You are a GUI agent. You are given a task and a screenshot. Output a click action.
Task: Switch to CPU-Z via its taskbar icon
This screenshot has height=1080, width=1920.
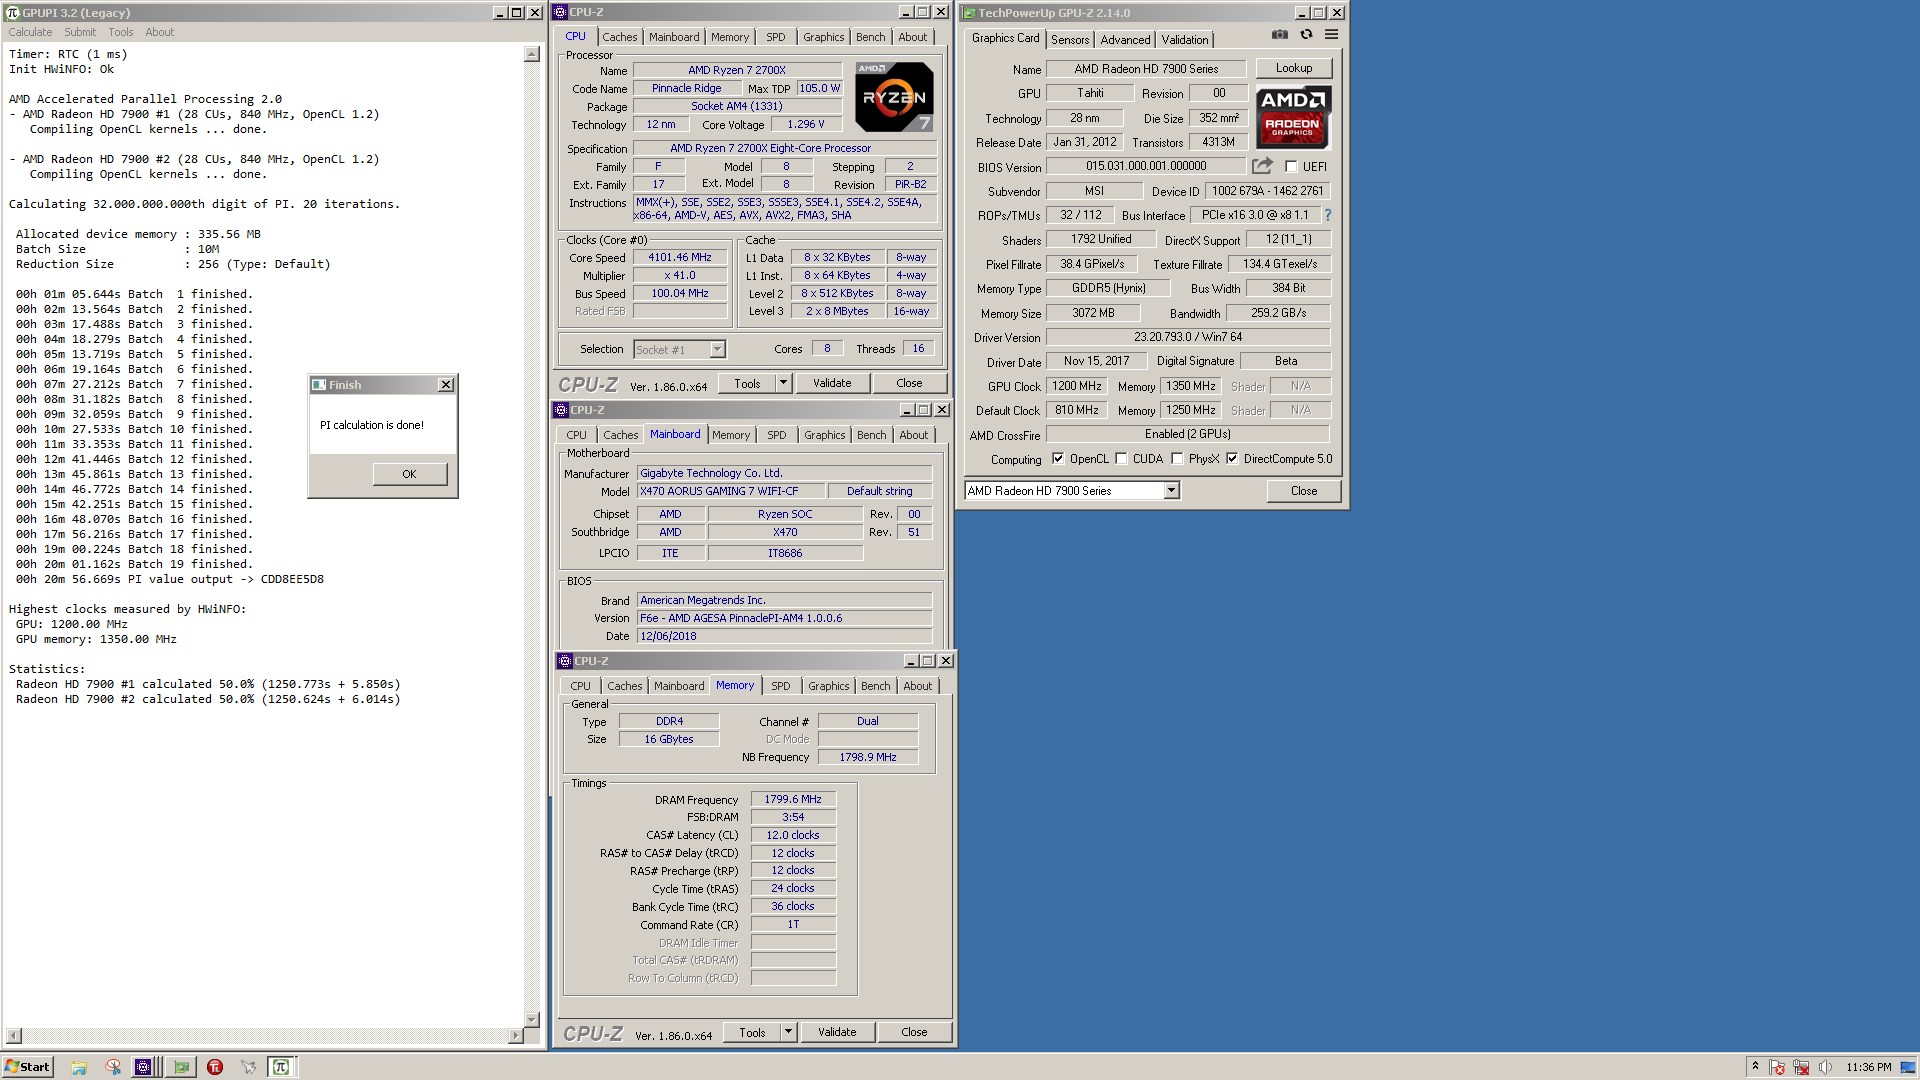click(143, 1067)
